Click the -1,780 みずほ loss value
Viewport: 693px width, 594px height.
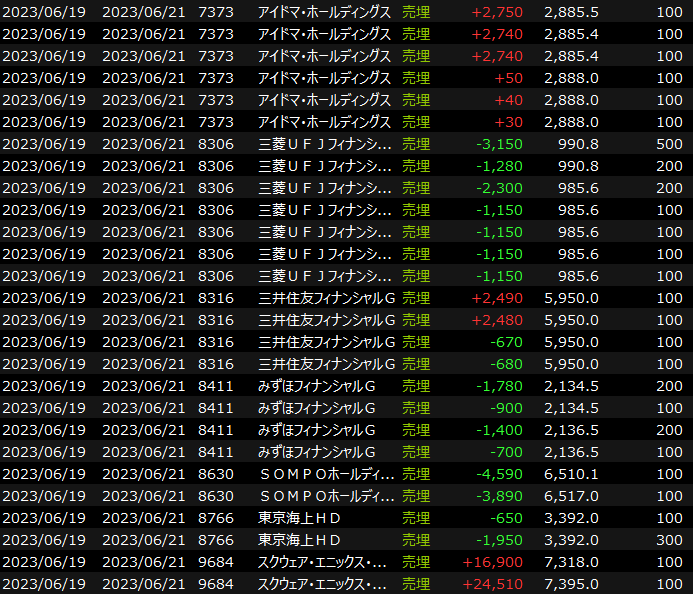pos(499,386)
